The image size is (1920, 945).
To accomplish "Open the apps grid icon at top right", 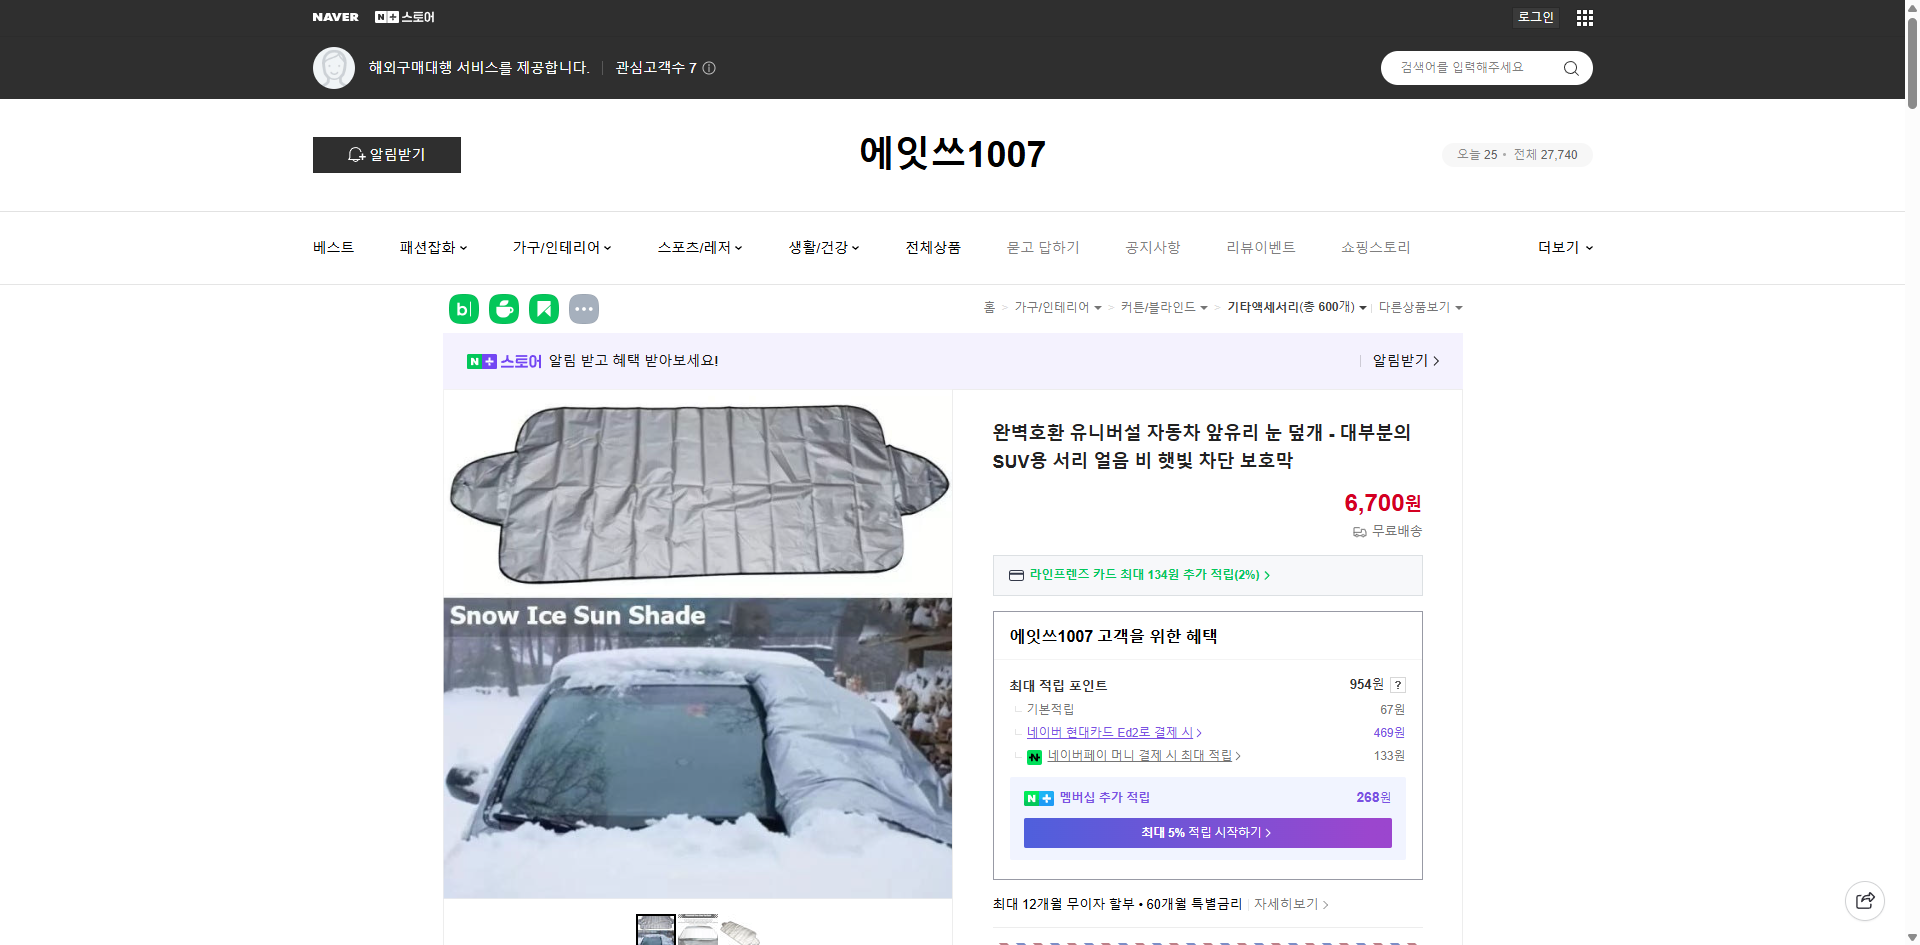I will (x=1584, y=17).
